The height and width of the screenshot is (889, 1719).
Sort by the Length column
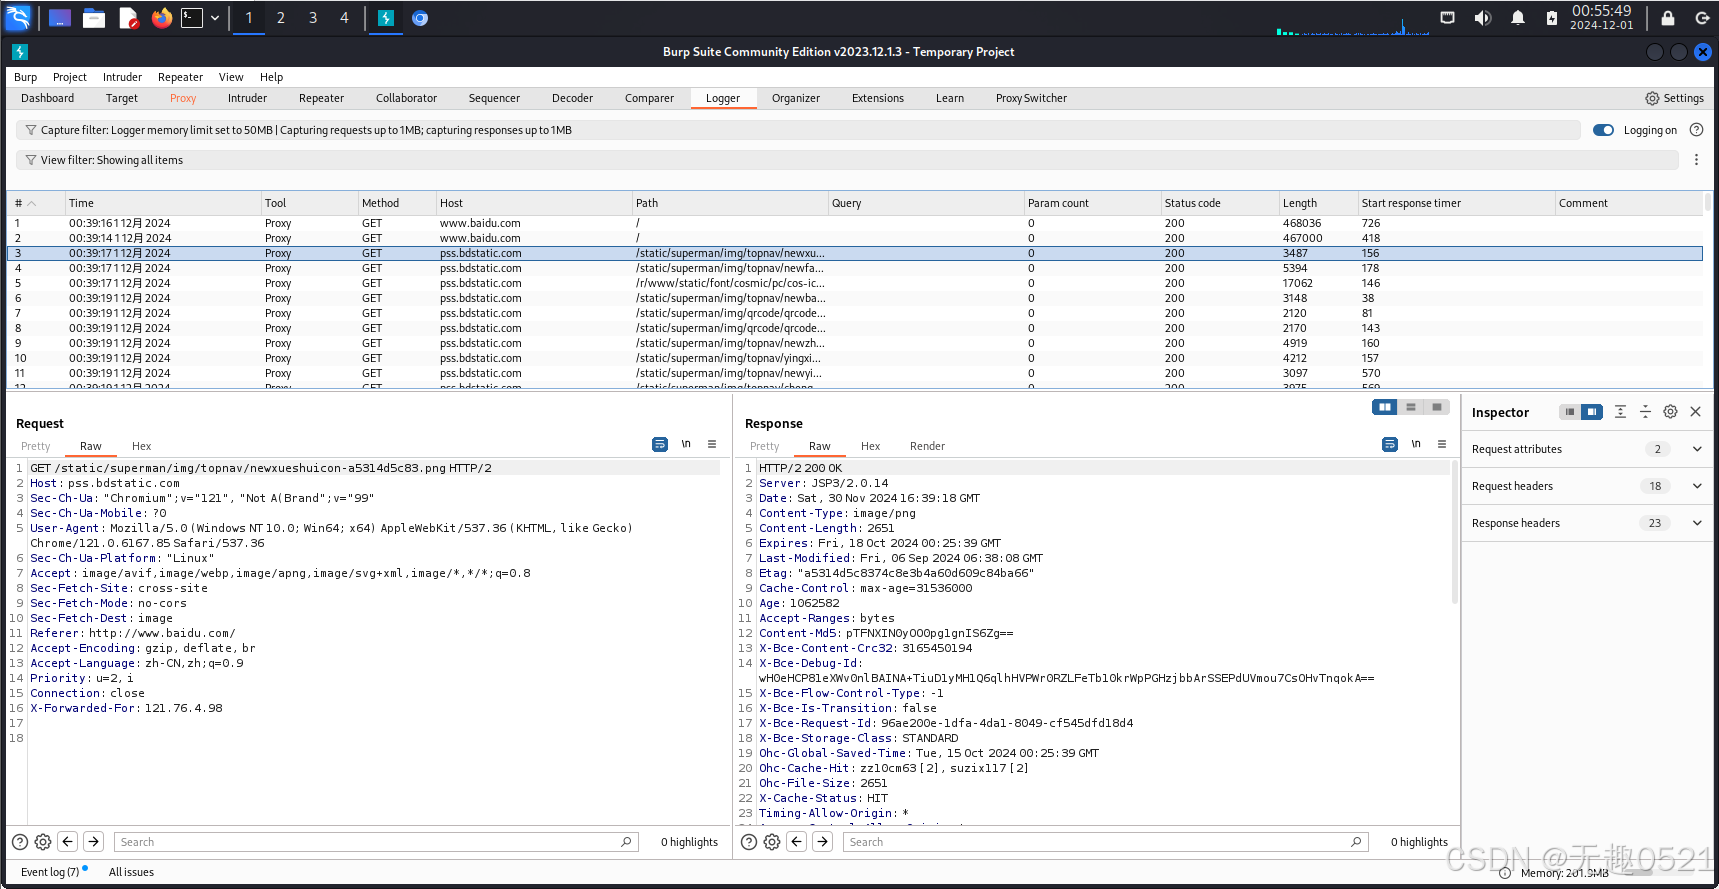pos(1317,203)
